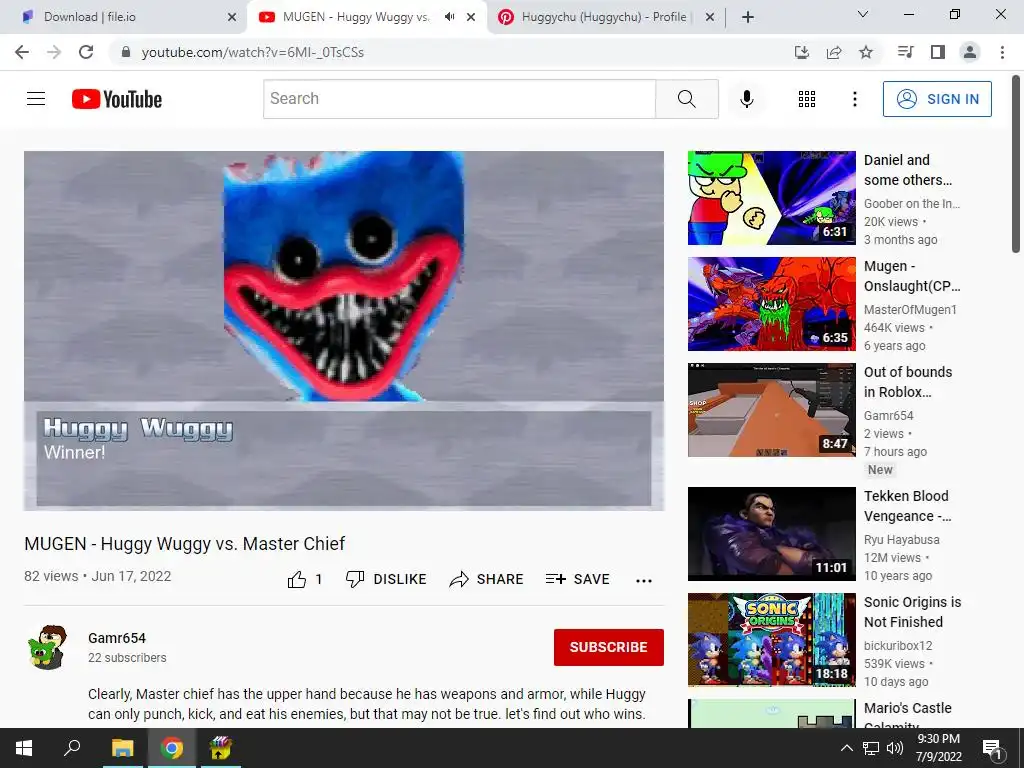Open 'Mugen - Onslaught' video title
The image size is (1024, 768).
912,276
